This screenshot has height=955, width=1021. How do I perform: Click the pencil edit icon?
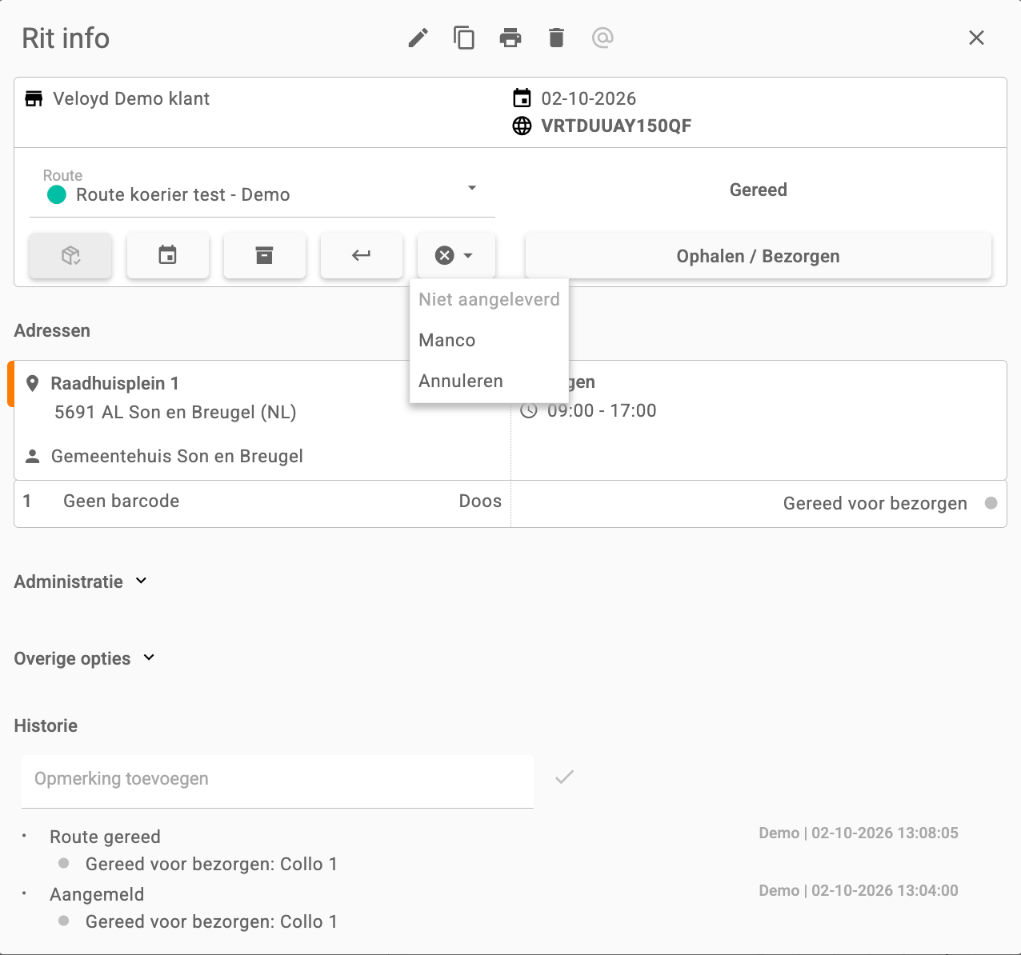click(x=418, y=38)
